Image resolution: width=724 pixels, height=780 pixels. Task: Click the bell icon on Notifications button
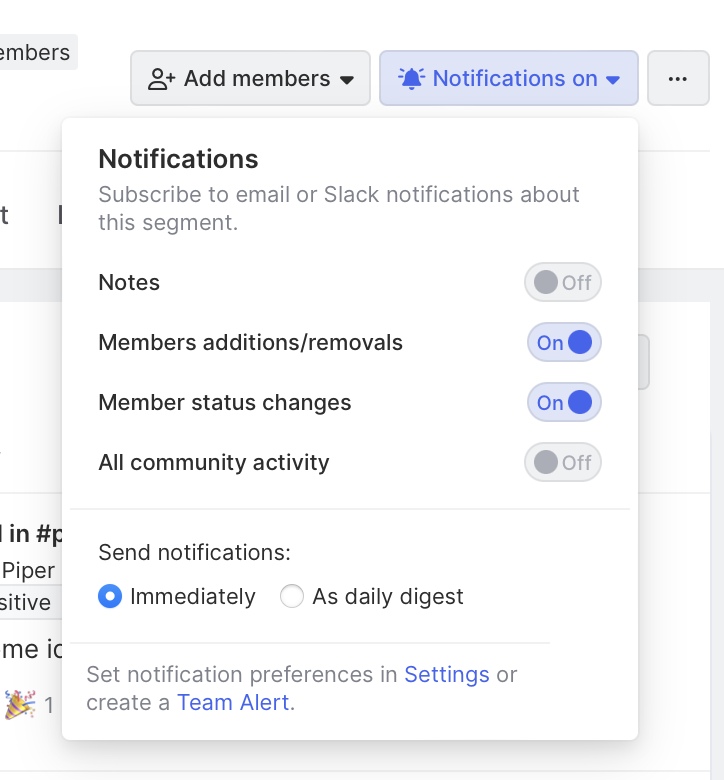coord(411,78)
